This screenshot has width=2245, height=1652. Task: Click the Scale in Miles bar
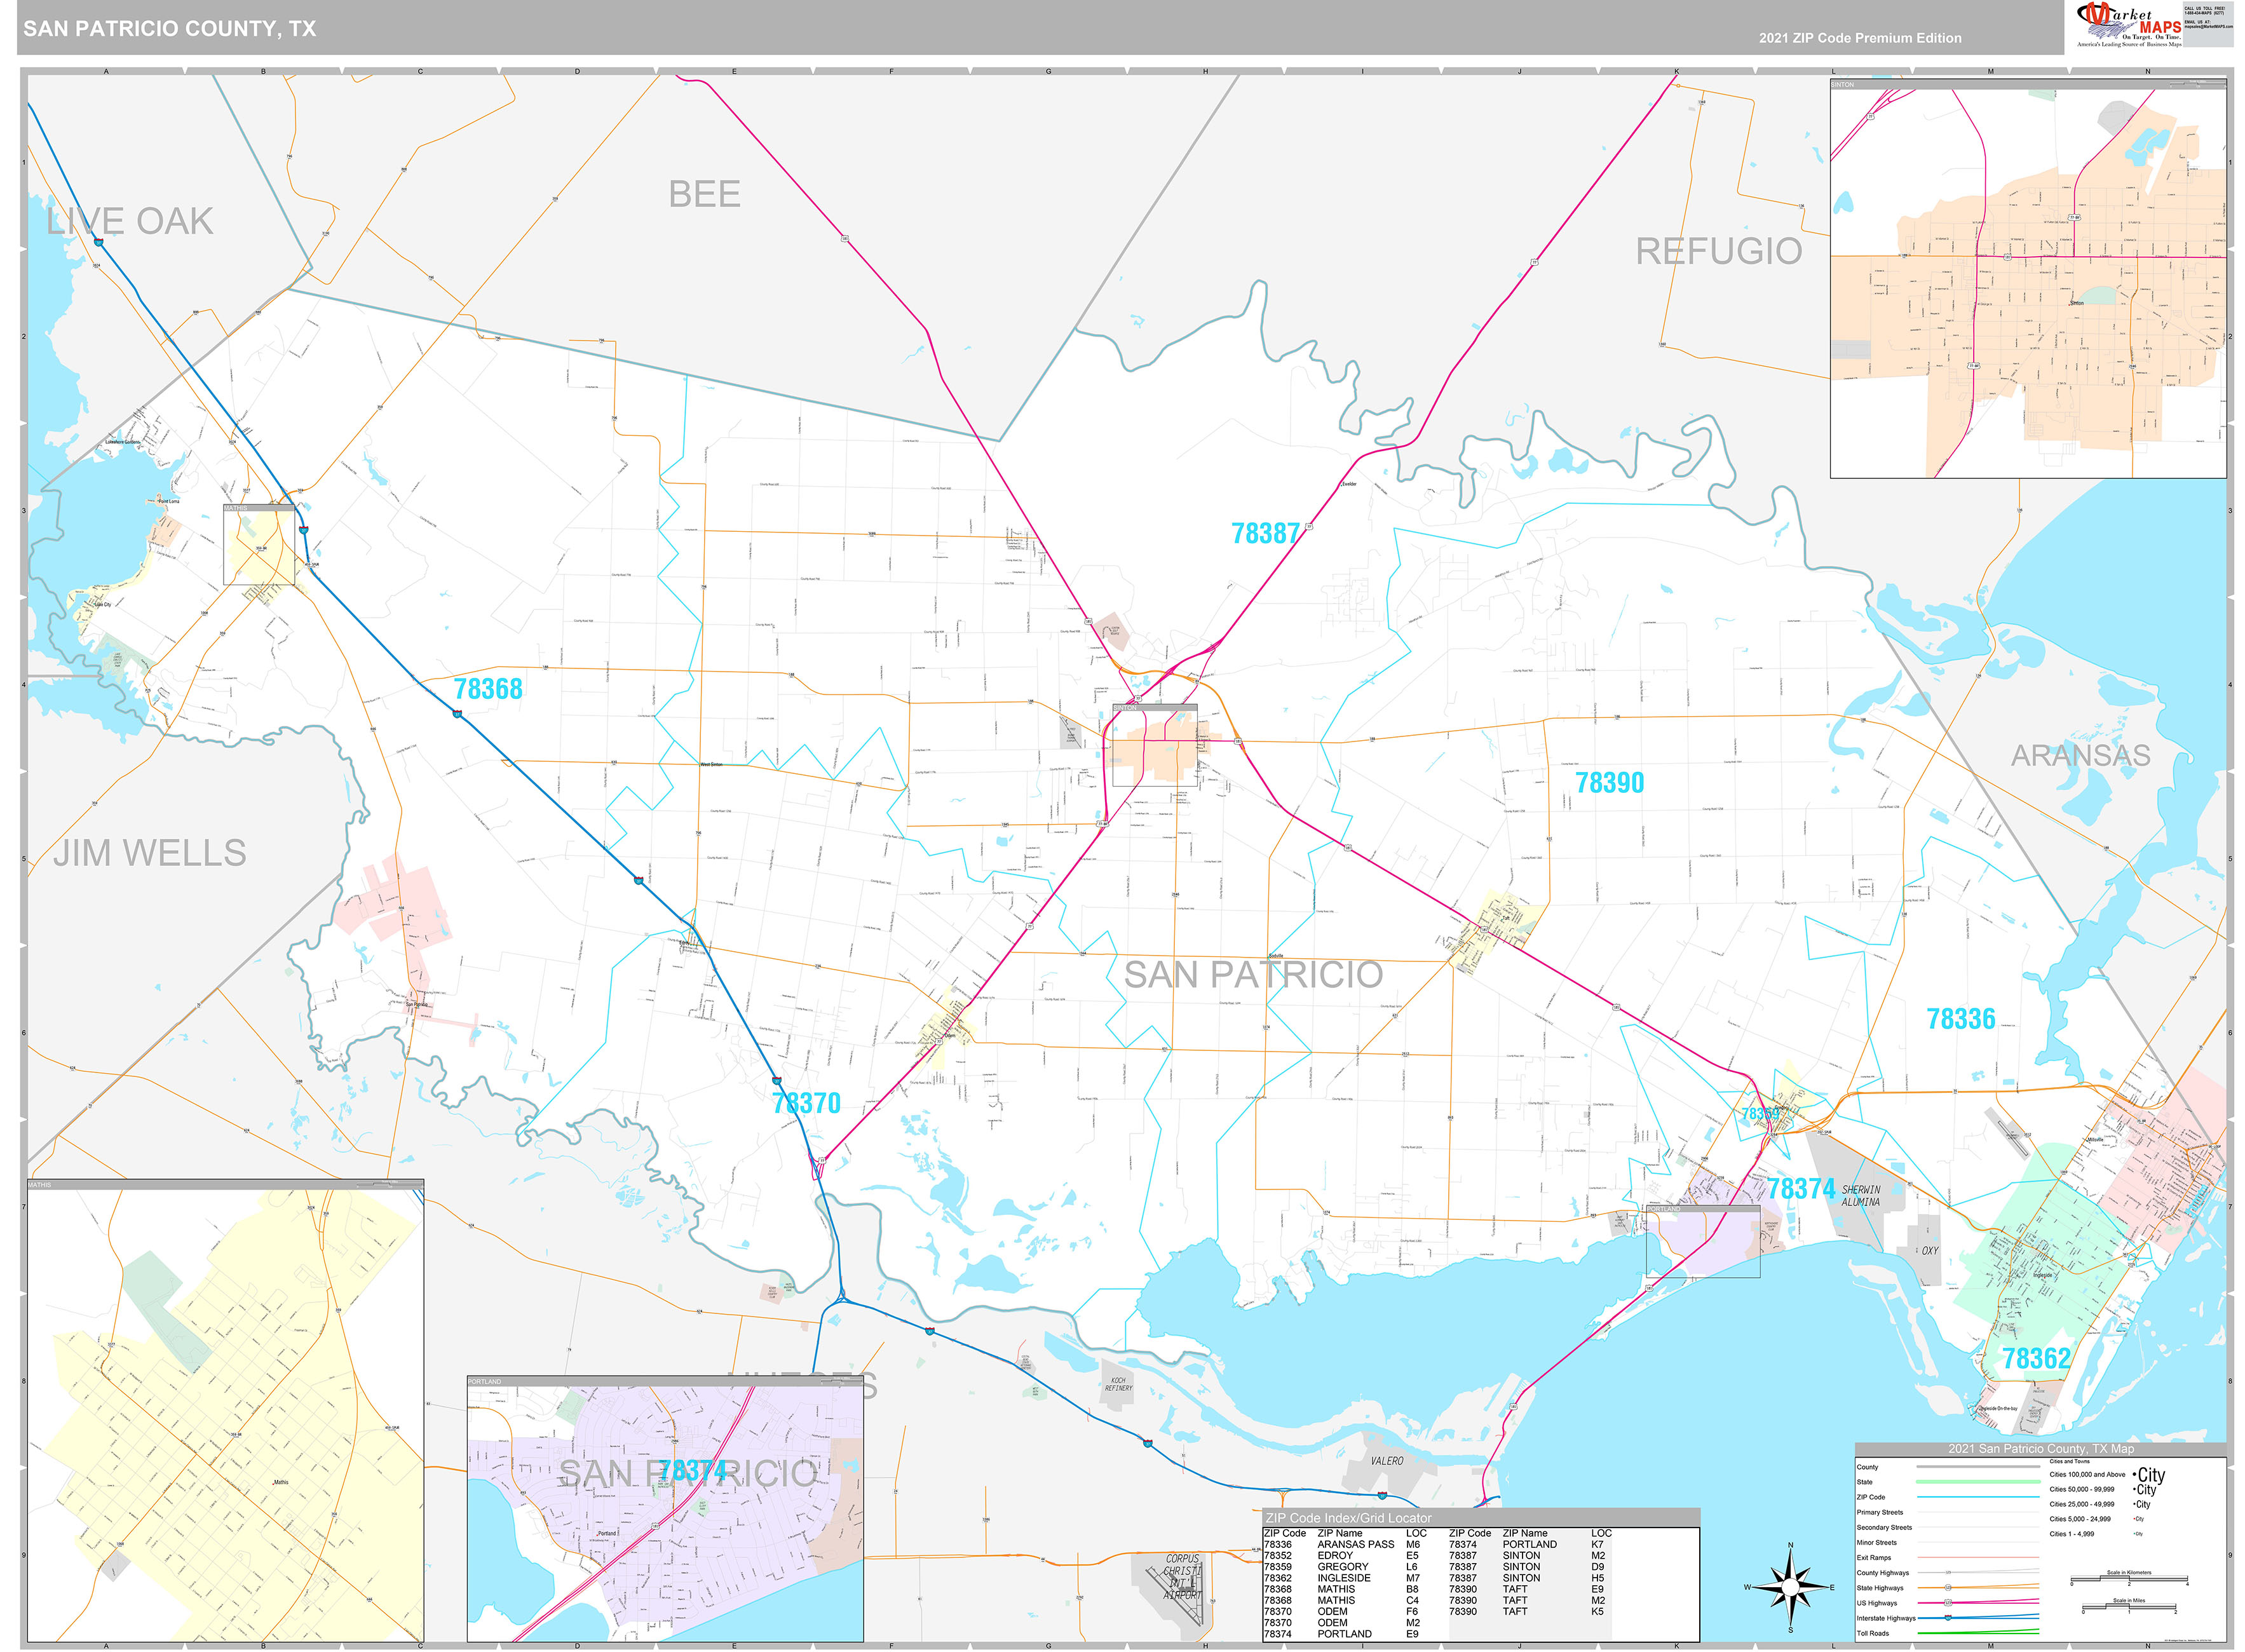click(2129, 1607)
